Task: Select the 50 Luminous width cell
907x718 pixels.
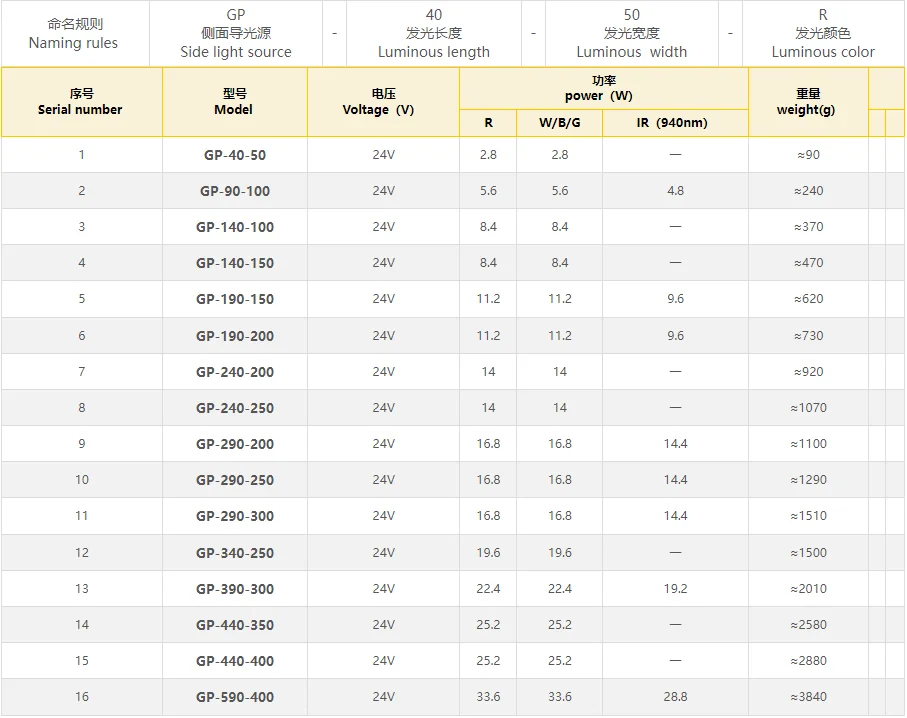Action: tap(632, 34)
